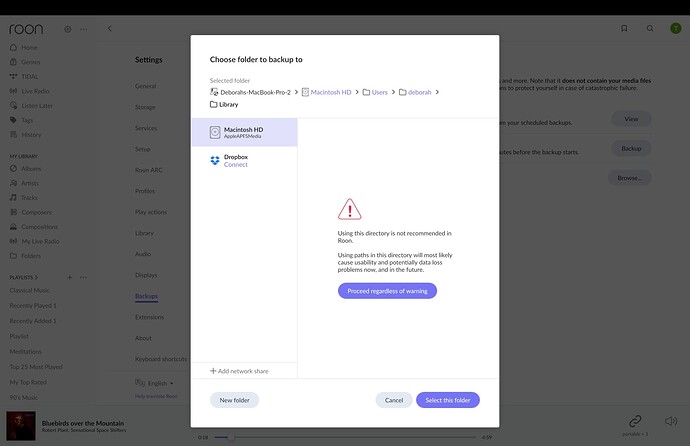Open TIDAL in the sidebar
Image resolution: width=690 pixels, height=446 pixels.
click(29, 77)
